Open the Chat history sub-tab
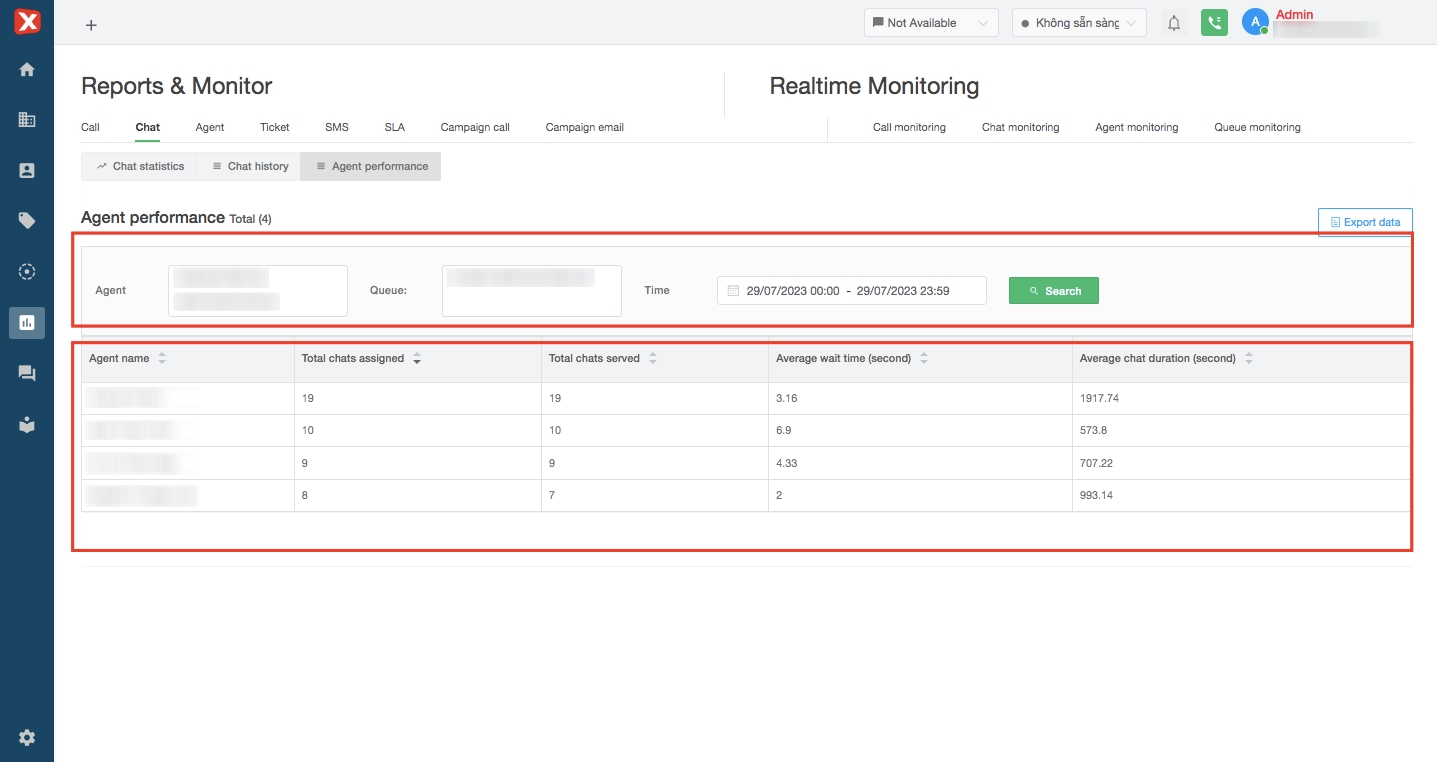The width and height of the screenshot is (1437, 762). click(x=250, y=166)
